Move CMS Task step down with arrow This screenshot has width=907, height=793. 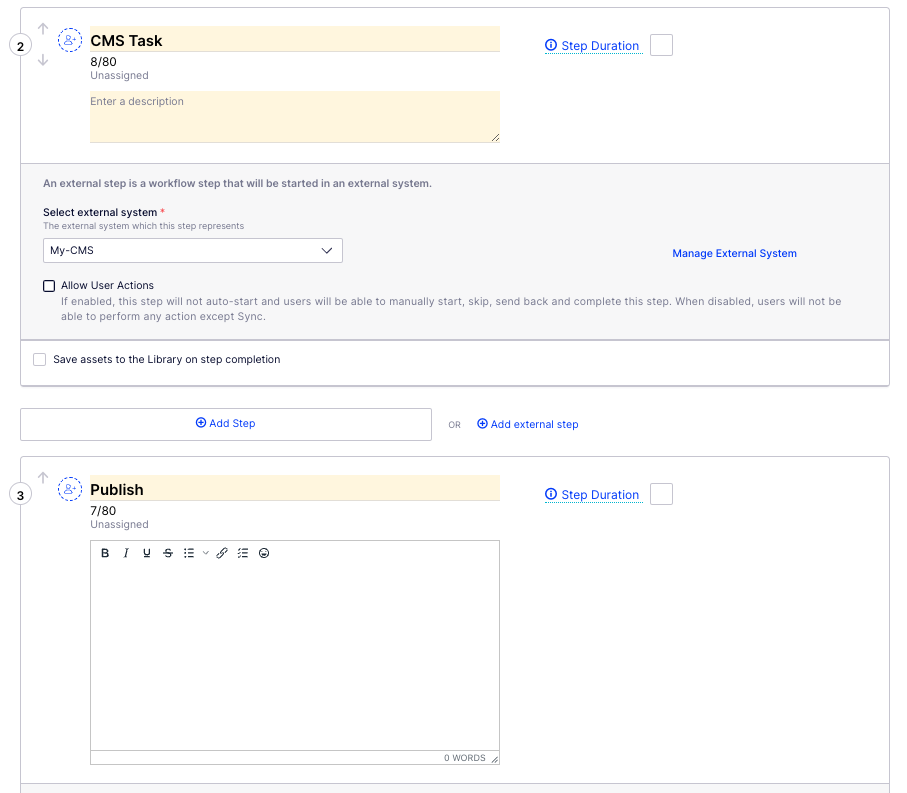coord(43,61)
